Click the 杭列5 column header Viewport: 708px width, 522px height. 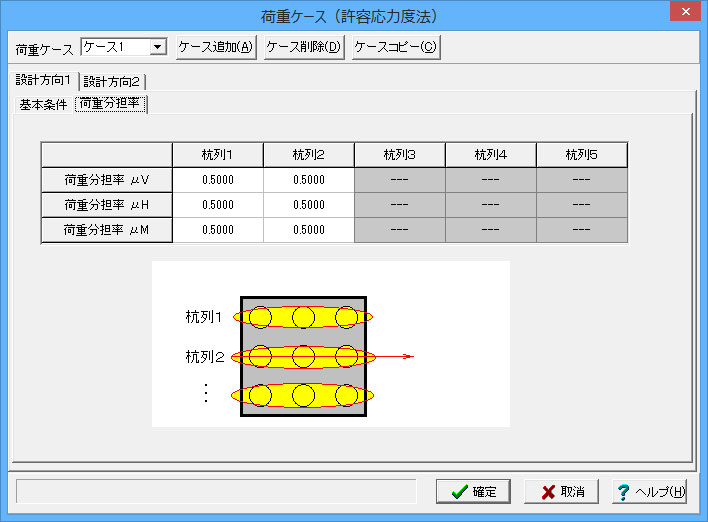(x=582, y=155)
